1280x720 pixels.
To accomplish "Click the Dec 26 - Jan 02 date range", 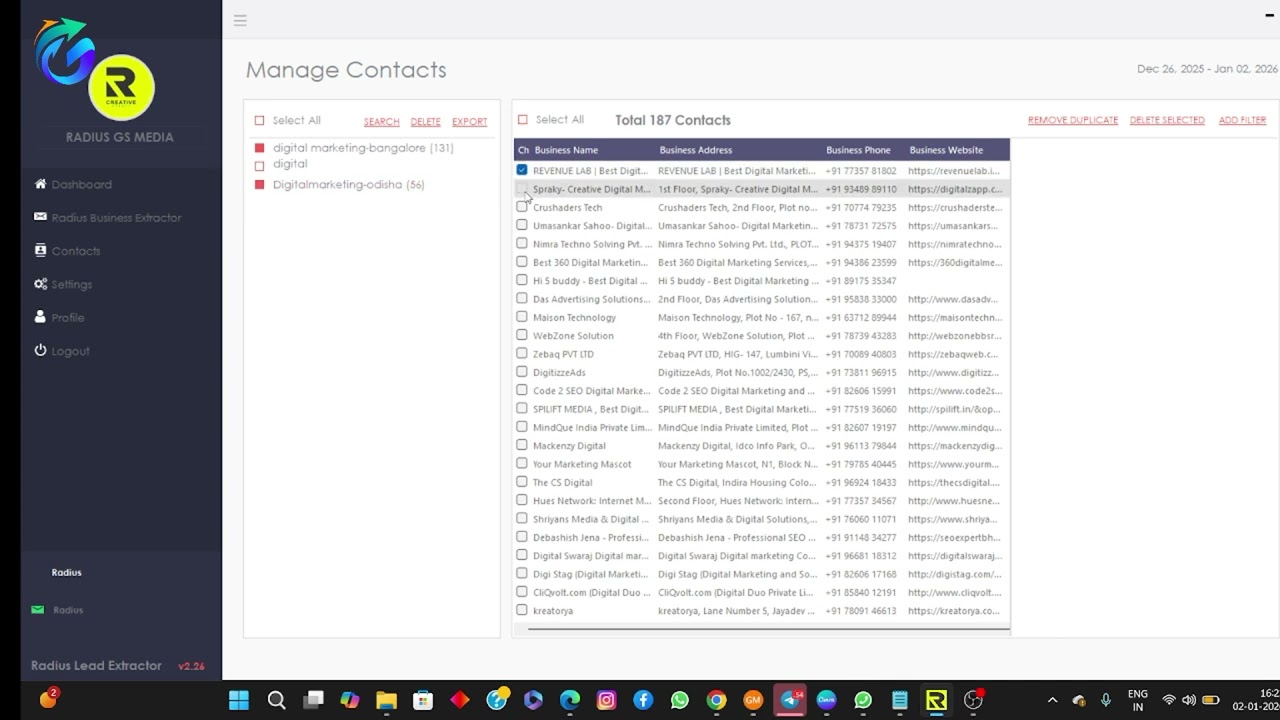I will click(x=1207, y=69).
